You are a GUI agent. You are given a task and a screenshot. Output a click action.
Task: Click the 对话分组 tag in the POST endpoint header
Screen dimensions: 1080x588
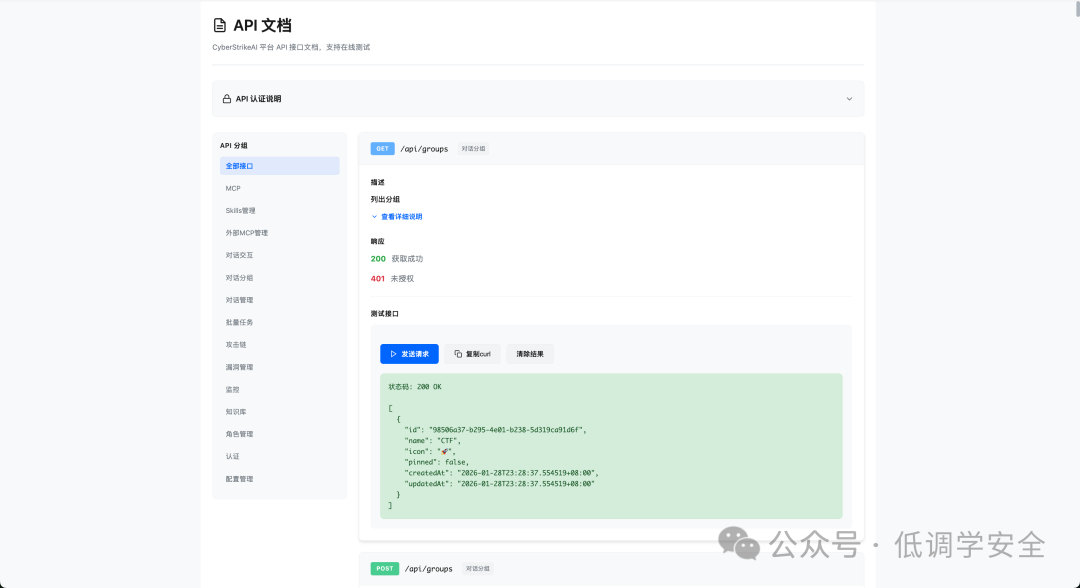tap(478, 569)
